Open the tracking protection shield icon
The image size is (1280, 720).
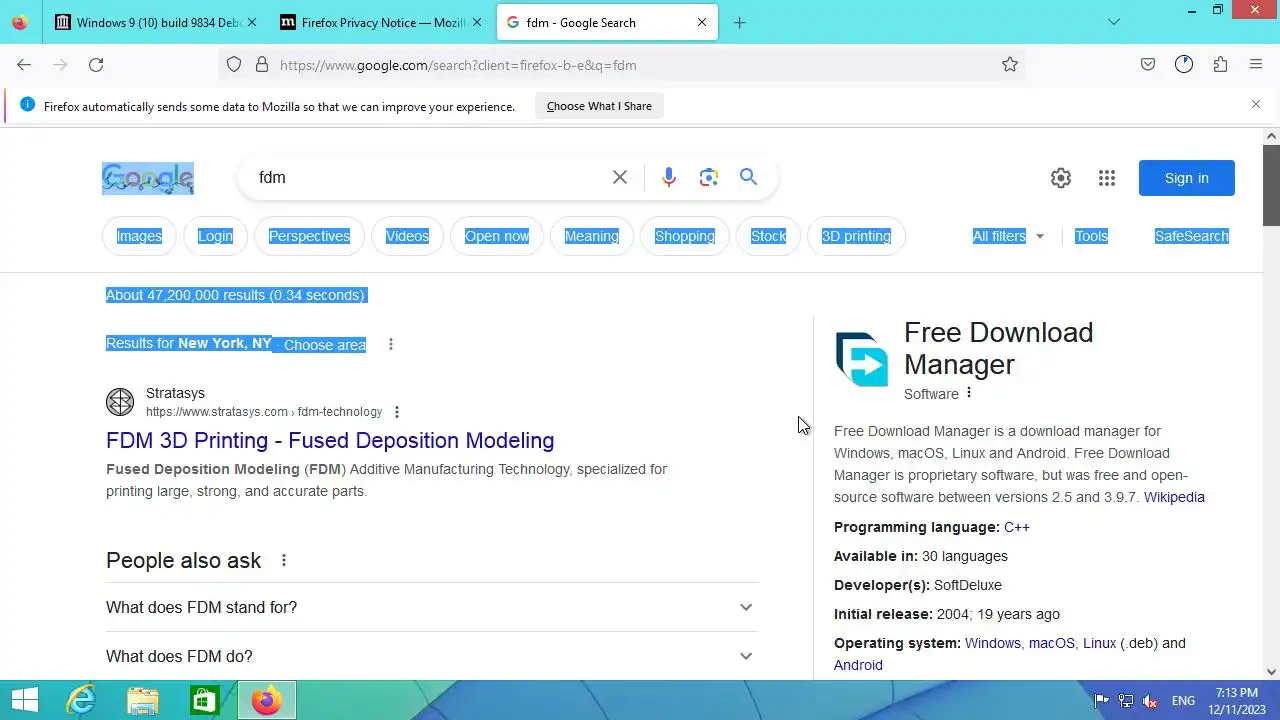(x=234, y=65)
